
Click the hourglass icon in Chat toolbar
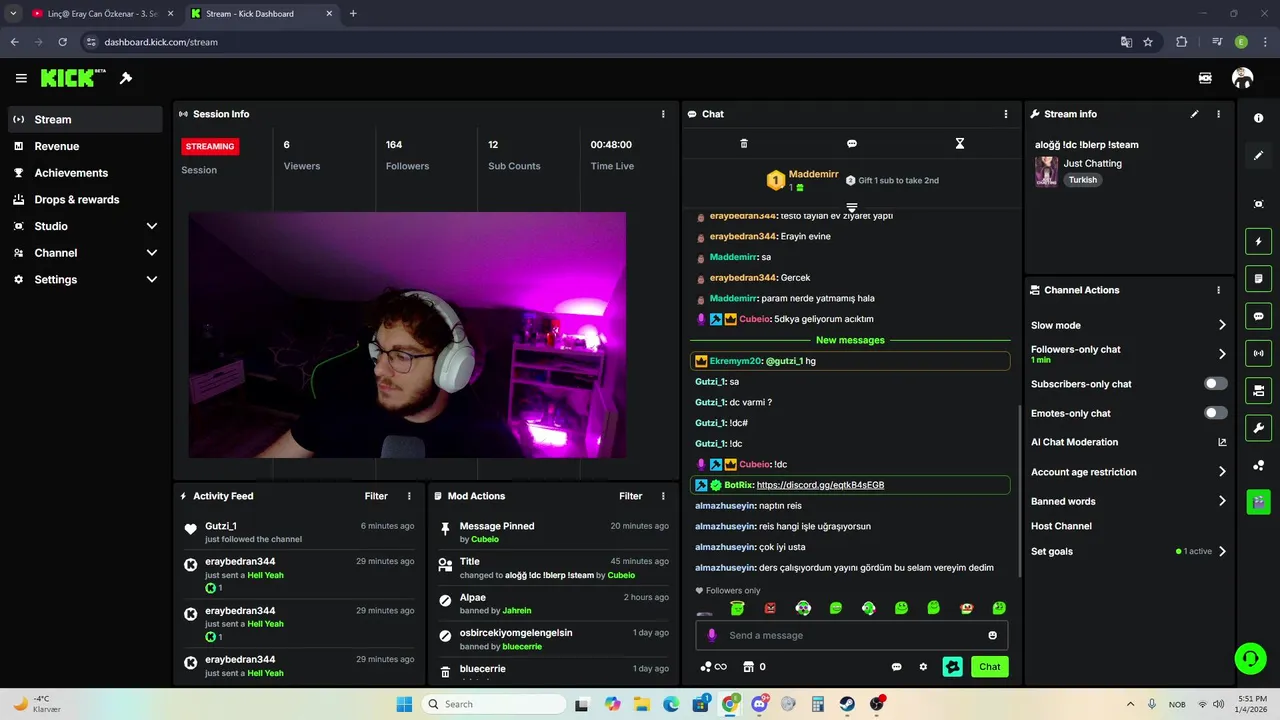(960, 144)
